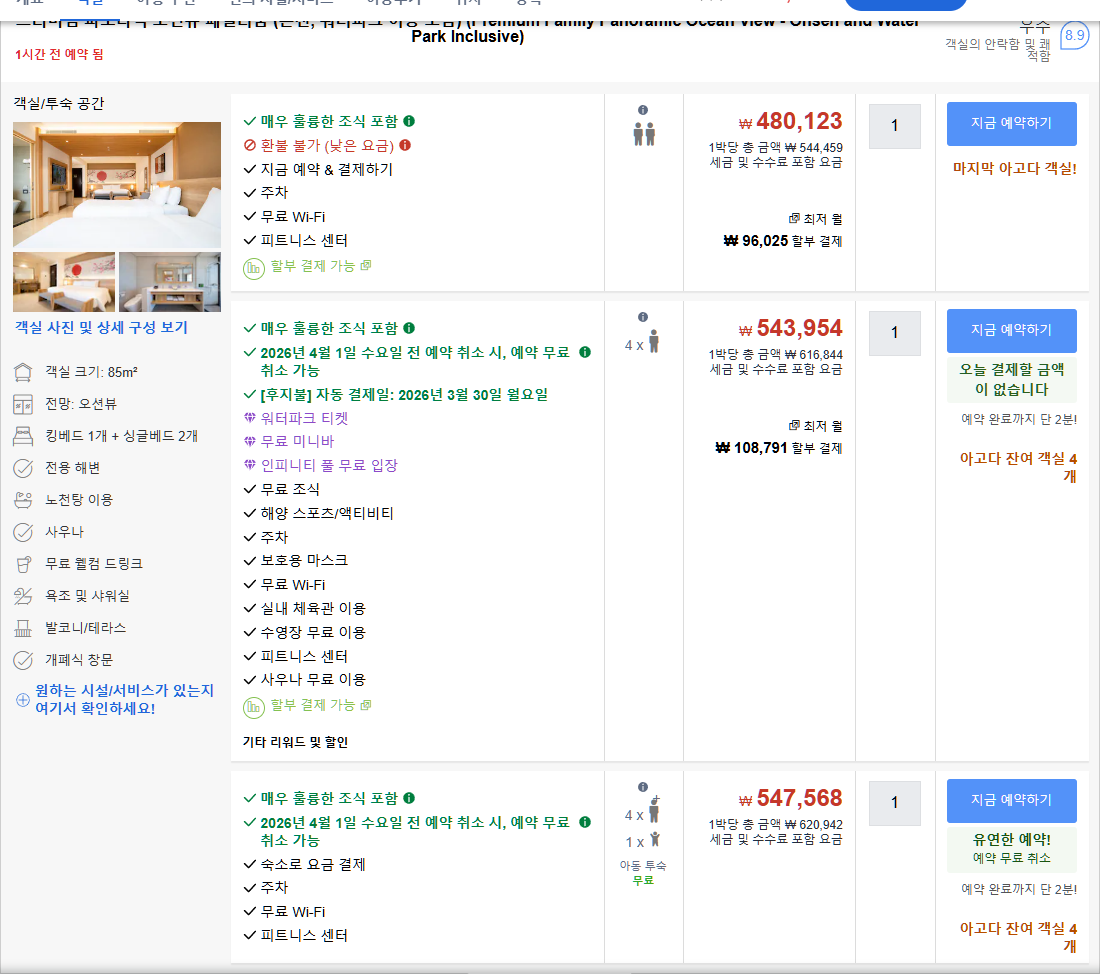Click info icon beside breakfast in ₩543,954 offer

pyautogui.click(x=409, y=328)
